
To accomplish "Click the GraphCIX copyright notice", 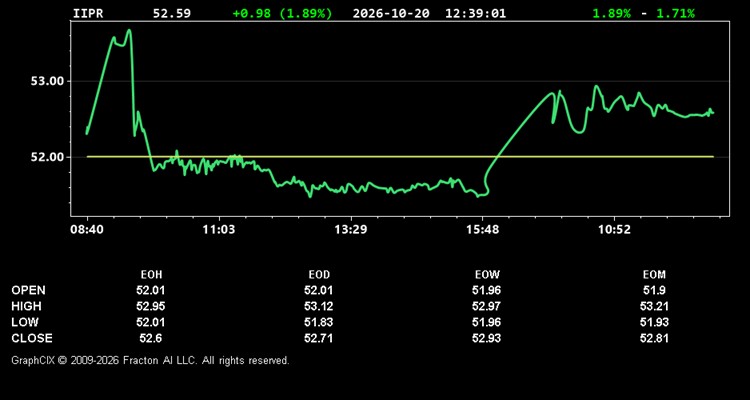I will coord(150,360).
